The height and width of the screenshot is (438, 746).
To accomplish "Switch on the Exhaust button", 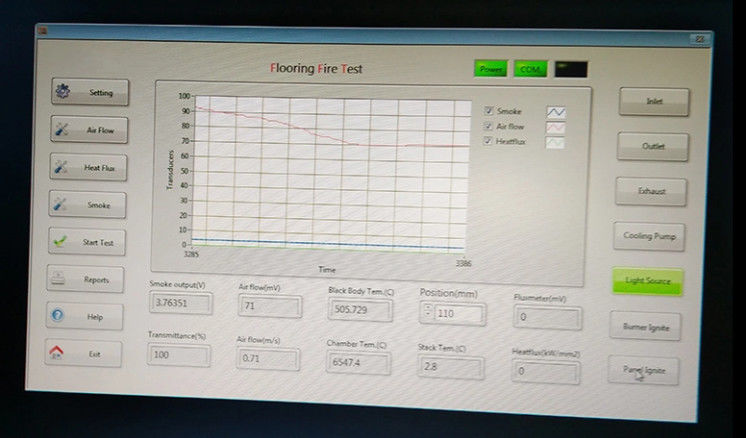I will [x=650, y=191].
